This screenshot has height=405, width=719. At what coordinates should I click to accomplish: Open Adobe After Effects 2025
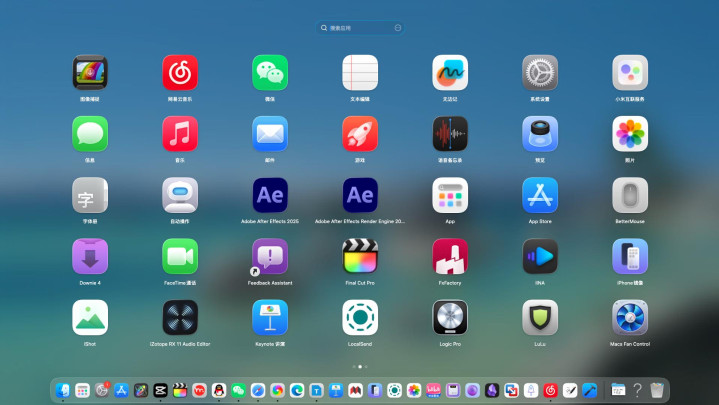[x=270, y=195]
